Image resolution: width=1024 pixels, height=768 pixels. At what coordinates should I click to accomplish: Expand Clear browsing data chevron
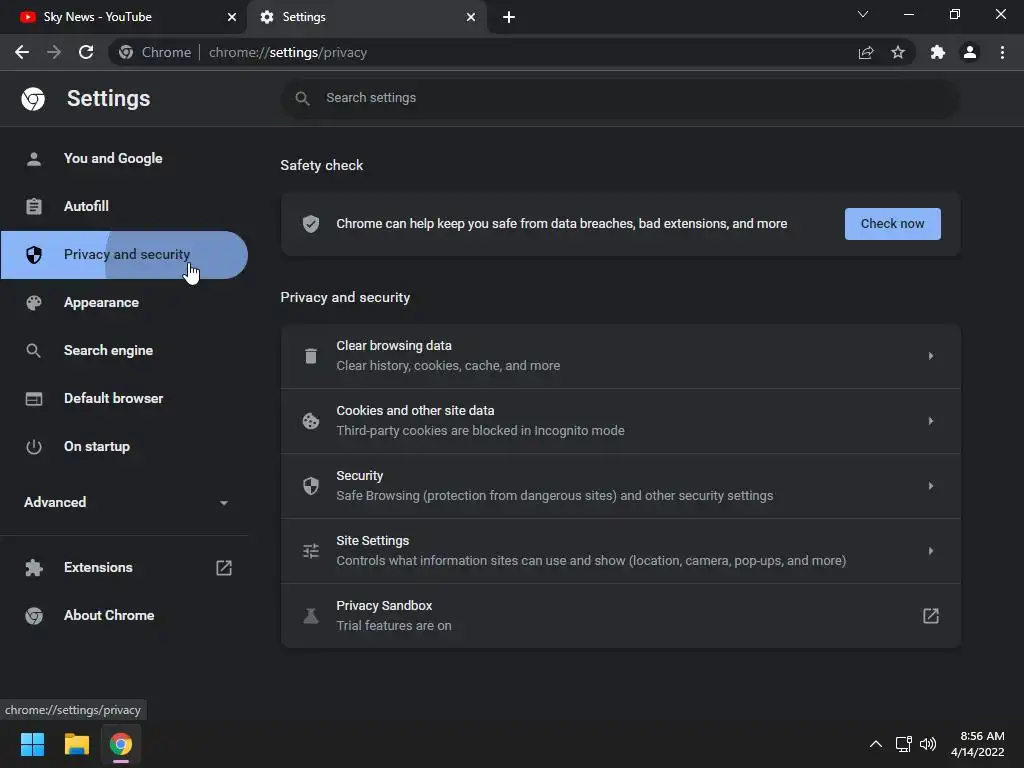[x=931, y=356]
